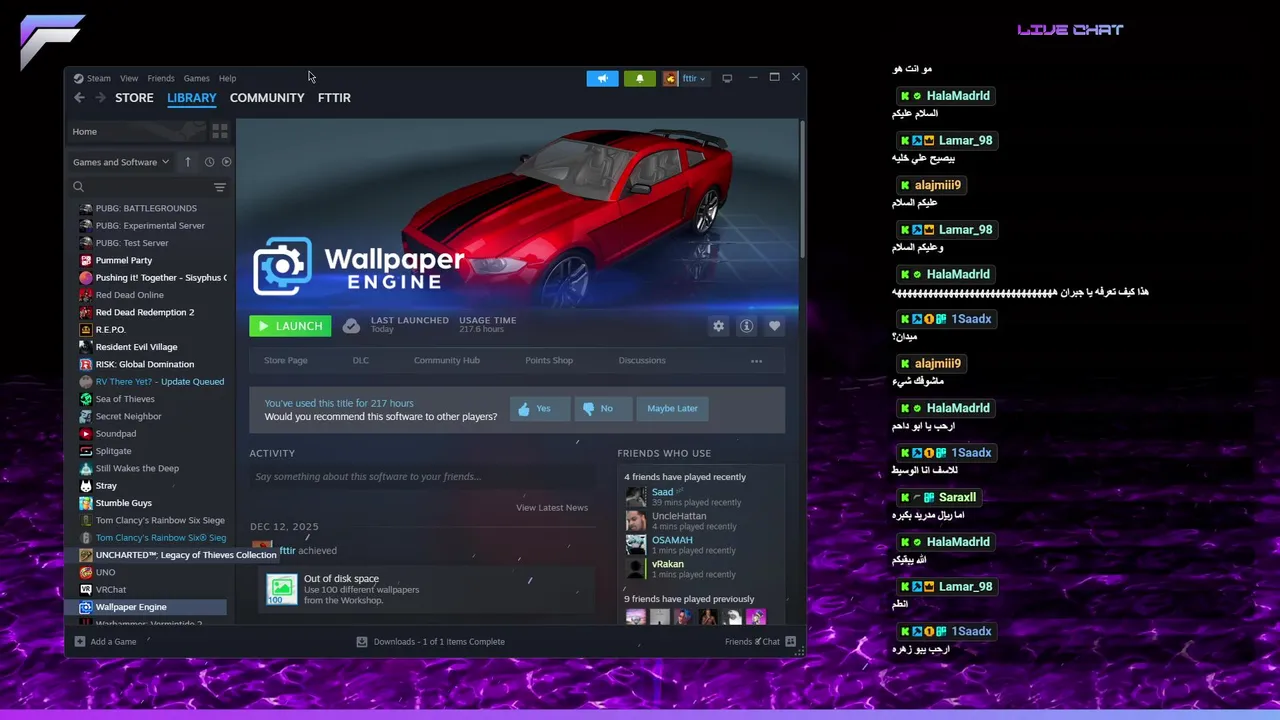Toggle the recent activity clock filter
Screen dimensions: 1280x720
click(x=209, y=162)
